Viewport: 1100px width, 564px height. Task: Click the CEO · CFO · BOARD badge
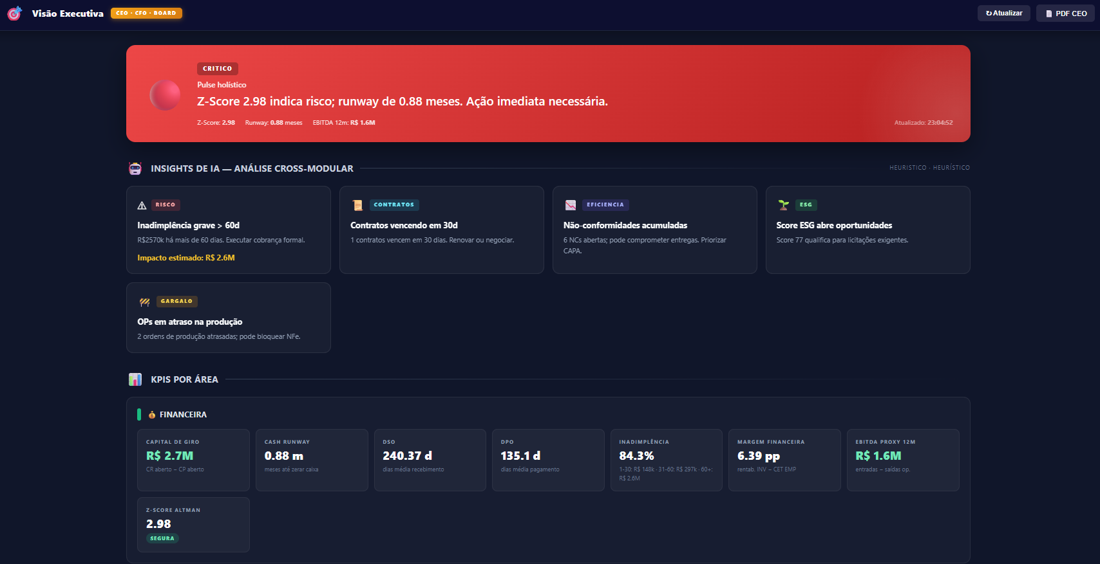tap(147, 13)
